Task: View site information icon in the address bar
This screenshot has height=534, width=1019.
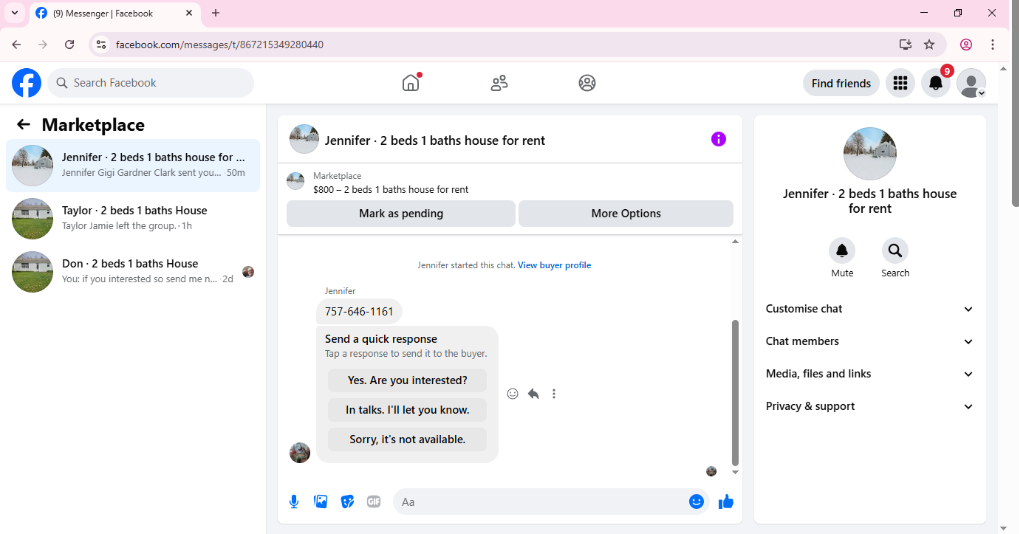Action: [x=101, y=44]
